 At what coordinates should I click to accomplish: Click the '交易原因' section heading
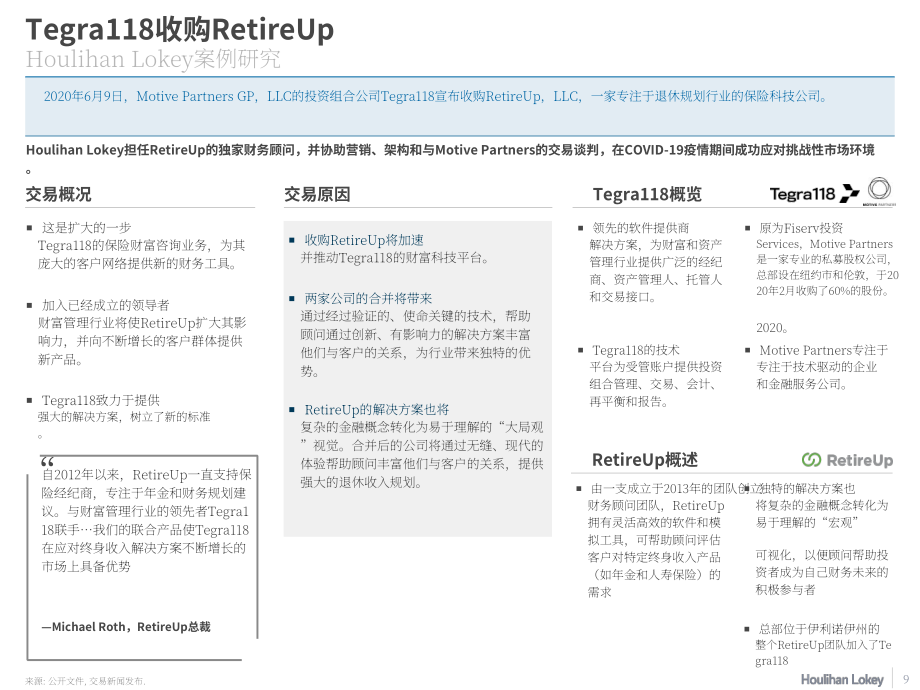click(x=317, y=194)
